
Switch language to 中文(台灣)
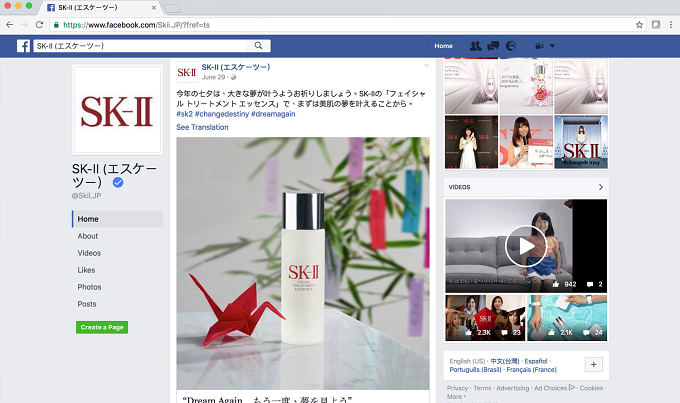pos(504,361)
